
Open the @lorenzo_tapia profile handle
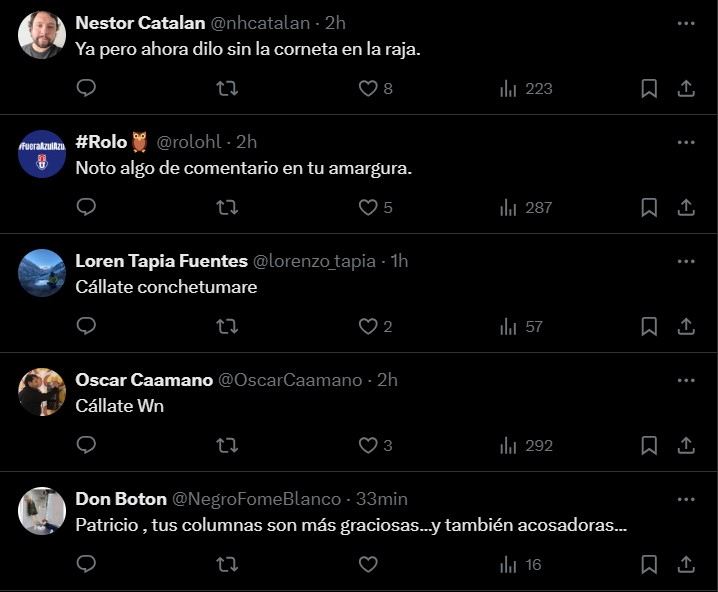pos(314,261)
